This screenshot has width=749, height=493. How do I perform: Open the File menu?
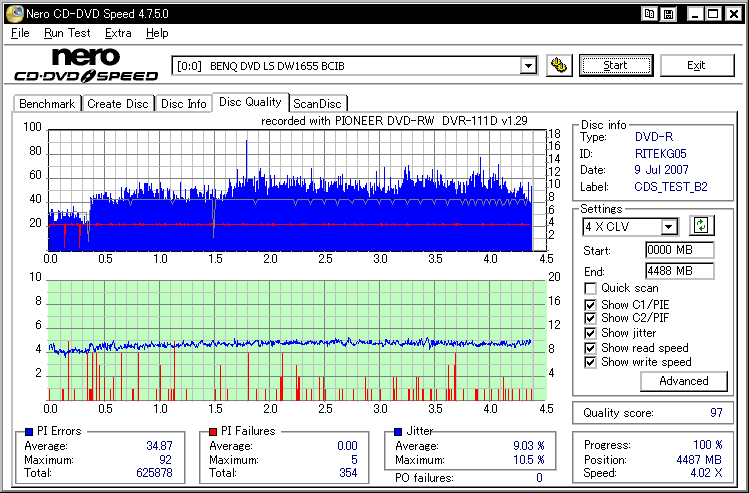pyautogui.click(x=20, y=33)
